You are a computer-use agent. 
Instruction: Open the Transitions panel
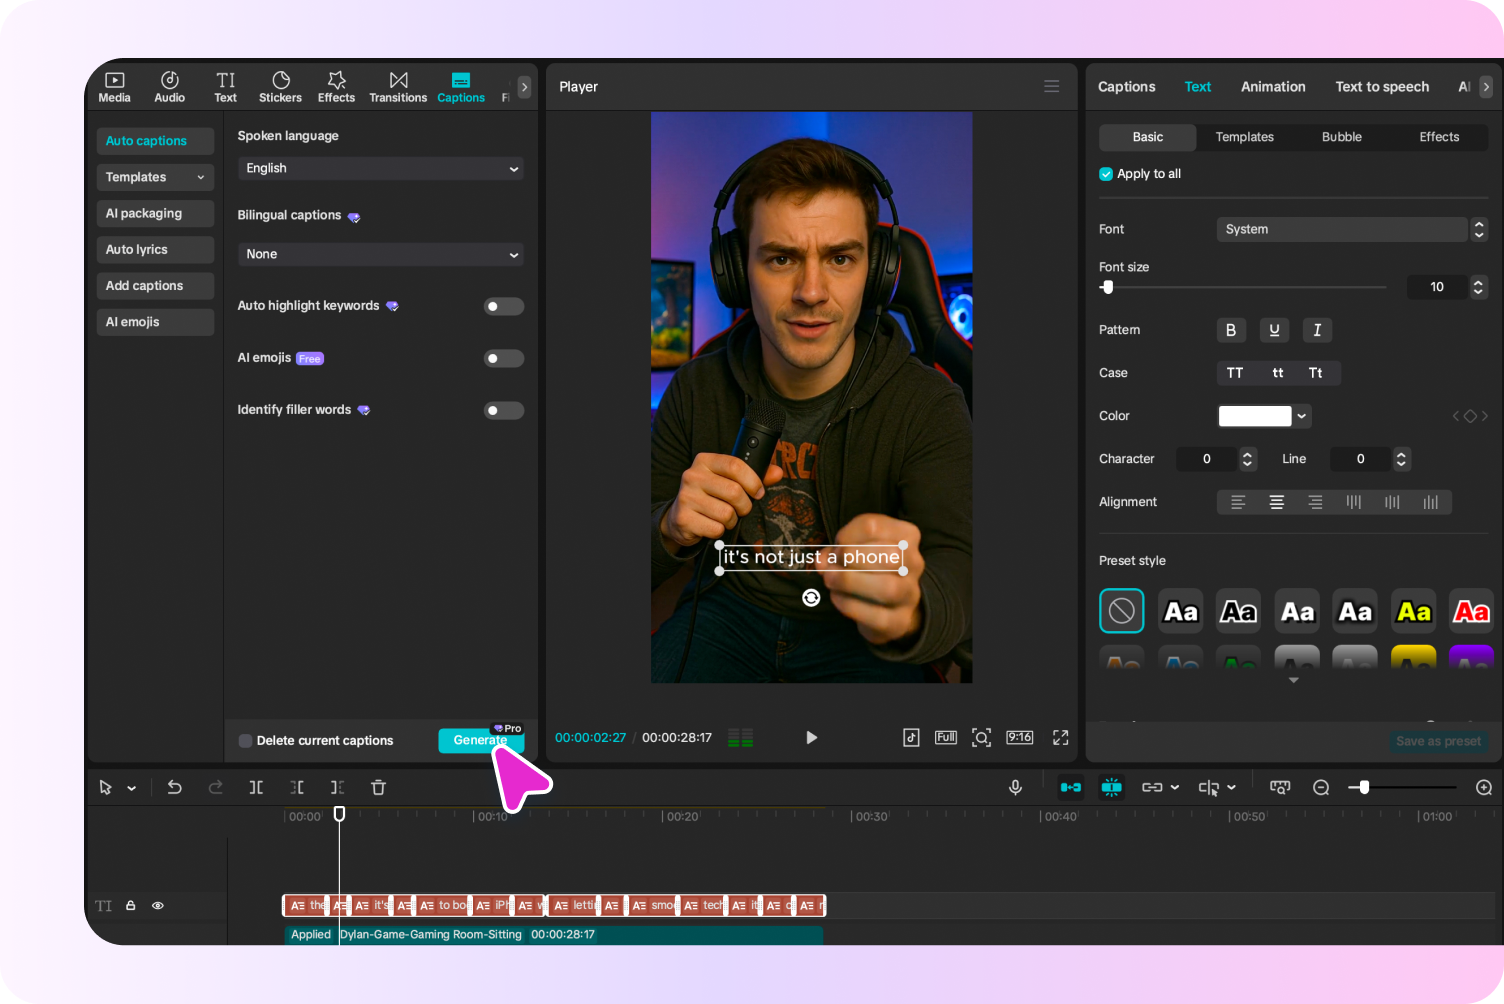(398, 86)
